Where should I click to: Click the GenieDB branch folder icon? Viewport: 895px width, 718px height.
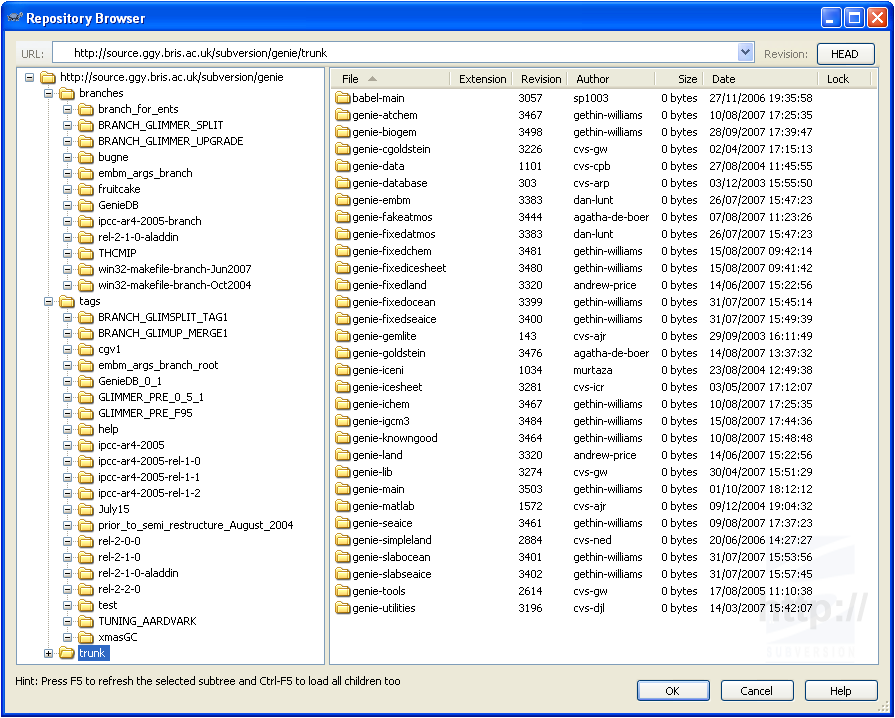click(x=86, y=205)
